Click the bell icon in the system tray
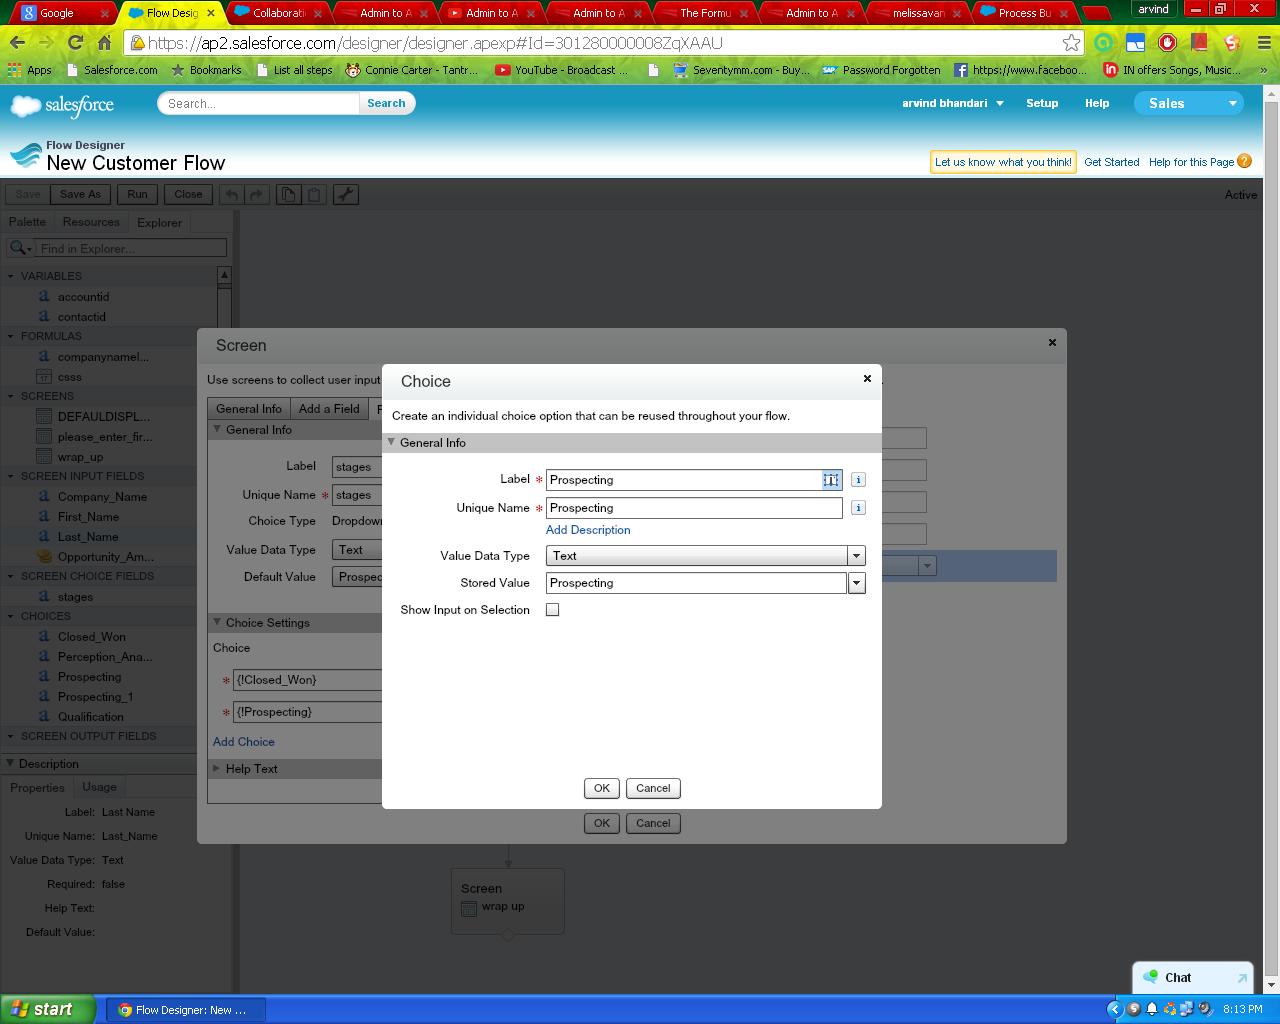 point(1151,1009)
